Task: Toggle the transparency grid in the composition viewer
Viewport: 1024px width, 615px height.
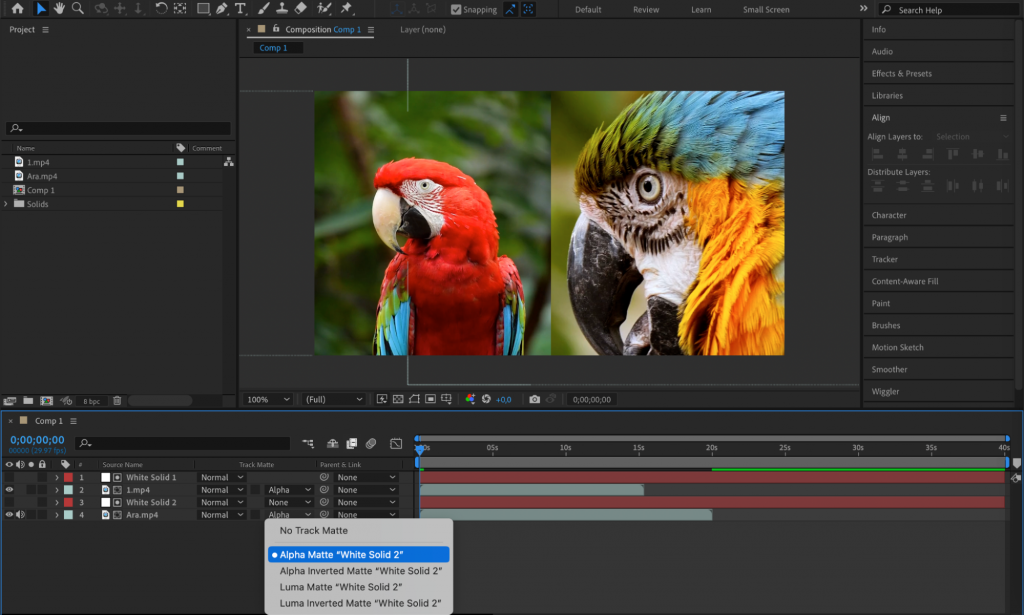Action: (x=398, y=399)
